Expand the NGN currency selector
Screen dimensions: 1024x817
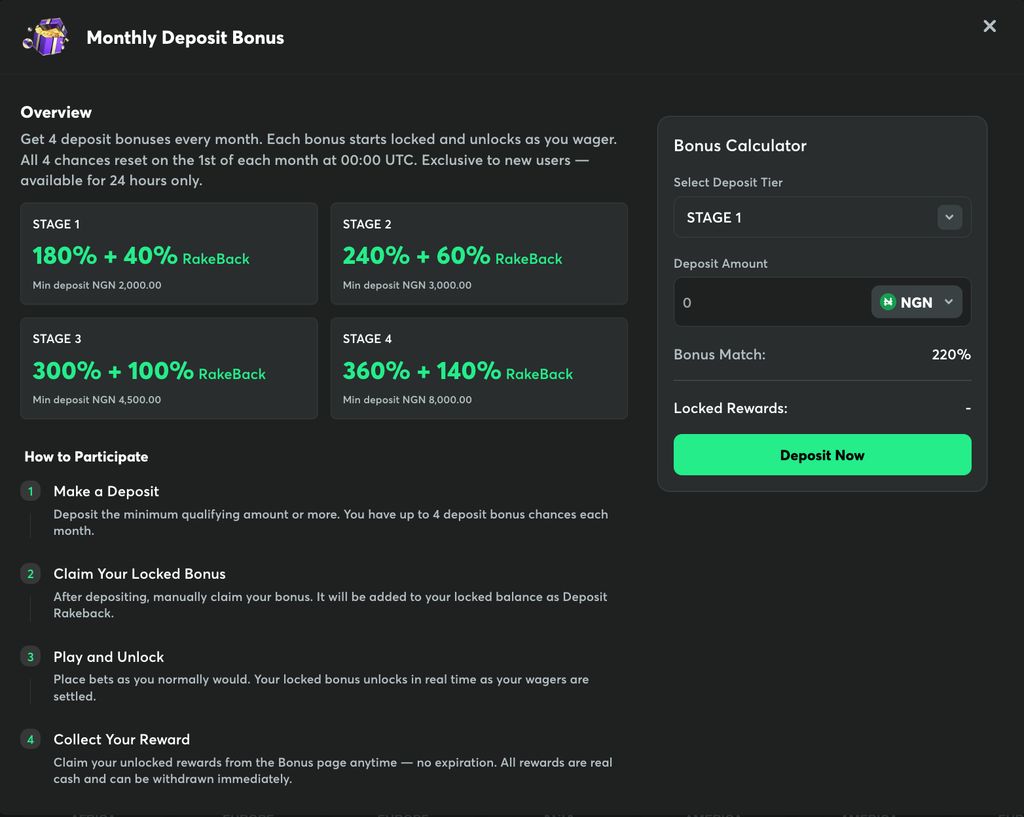point(916,302)
